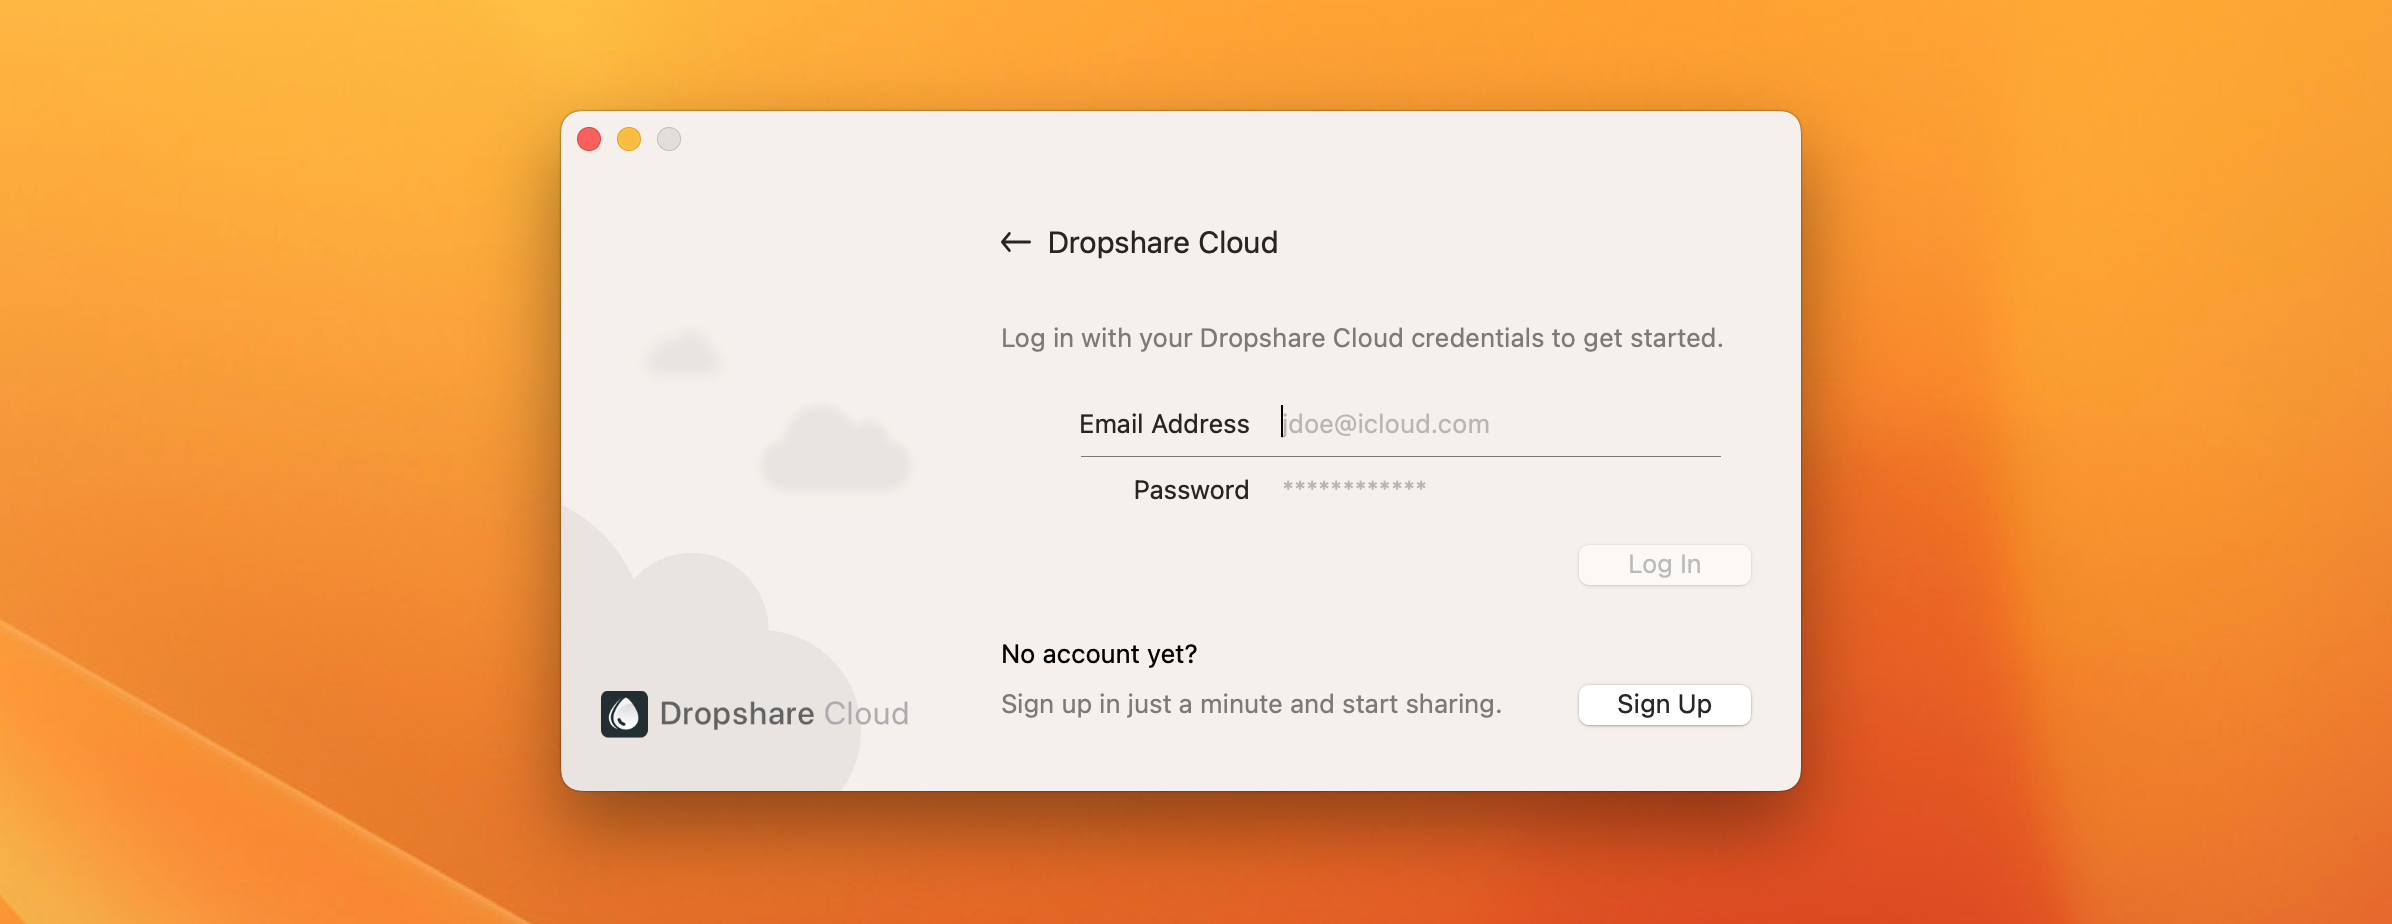Click the "No account yet?" text
Screen dimensions: 2392x924
click(1099, 654)
